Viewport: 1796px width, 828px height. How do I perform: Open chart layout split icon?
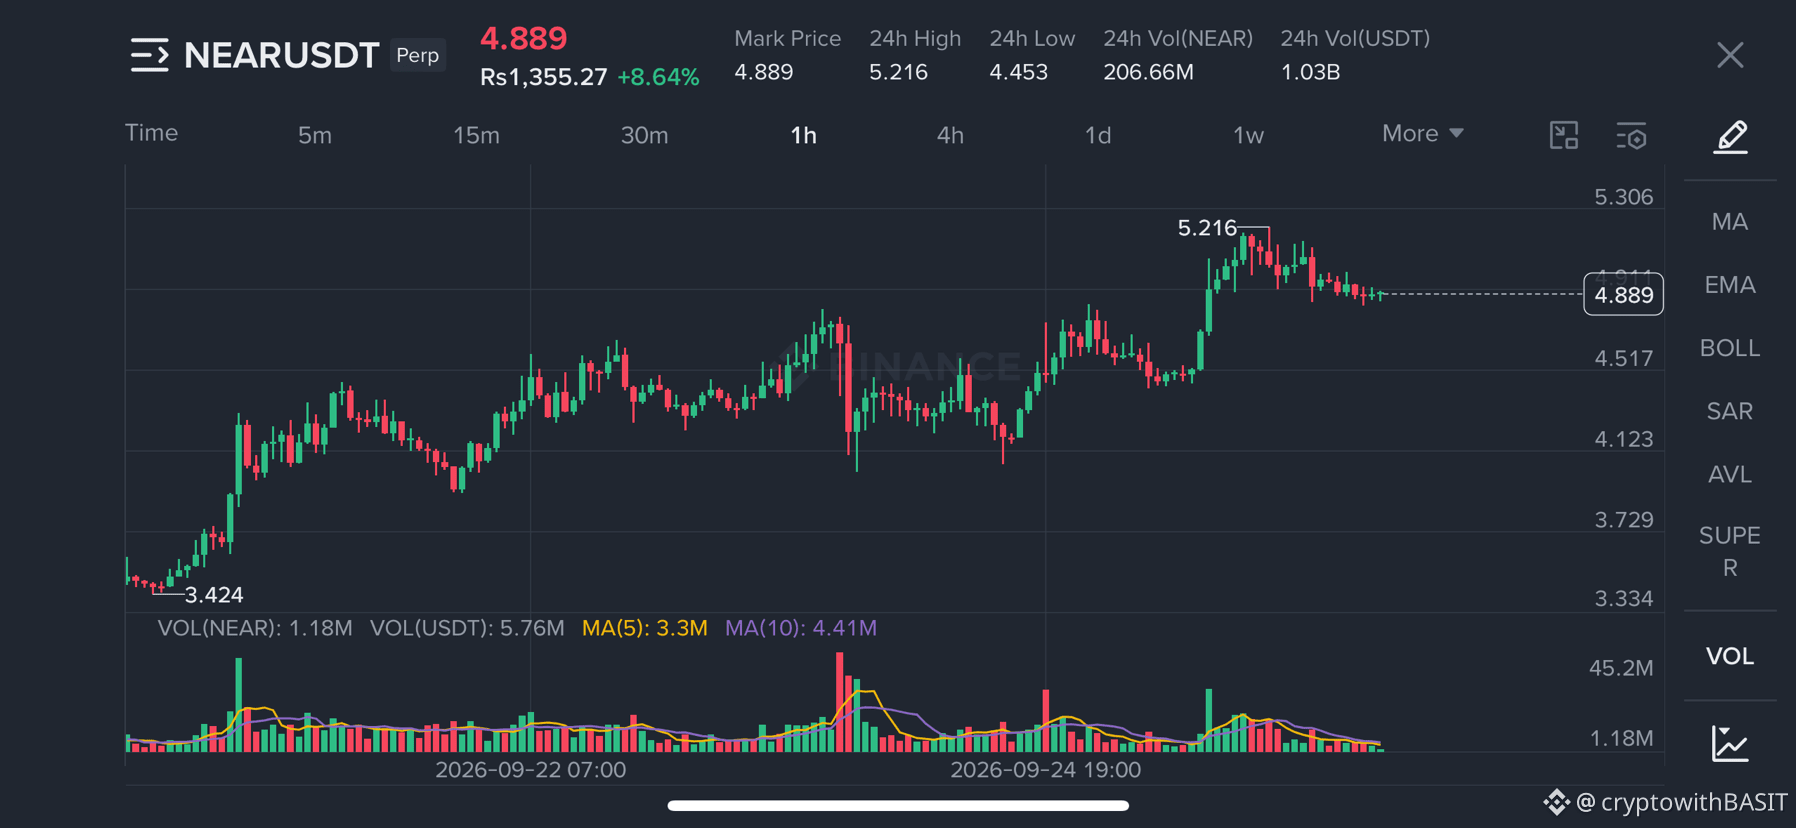tap(1564, 135)
